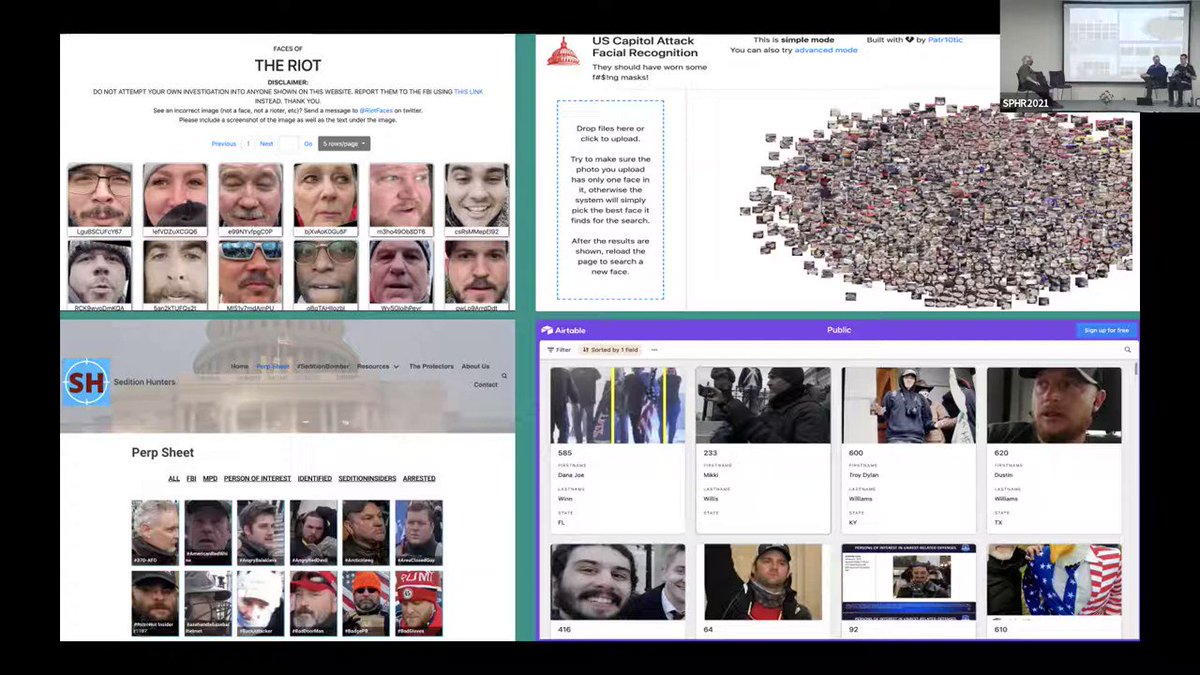The image size is (1200, 675).
Task: Select face thumbnail labeled bjXvAoK0Gu8F
Action: [326, 200]
